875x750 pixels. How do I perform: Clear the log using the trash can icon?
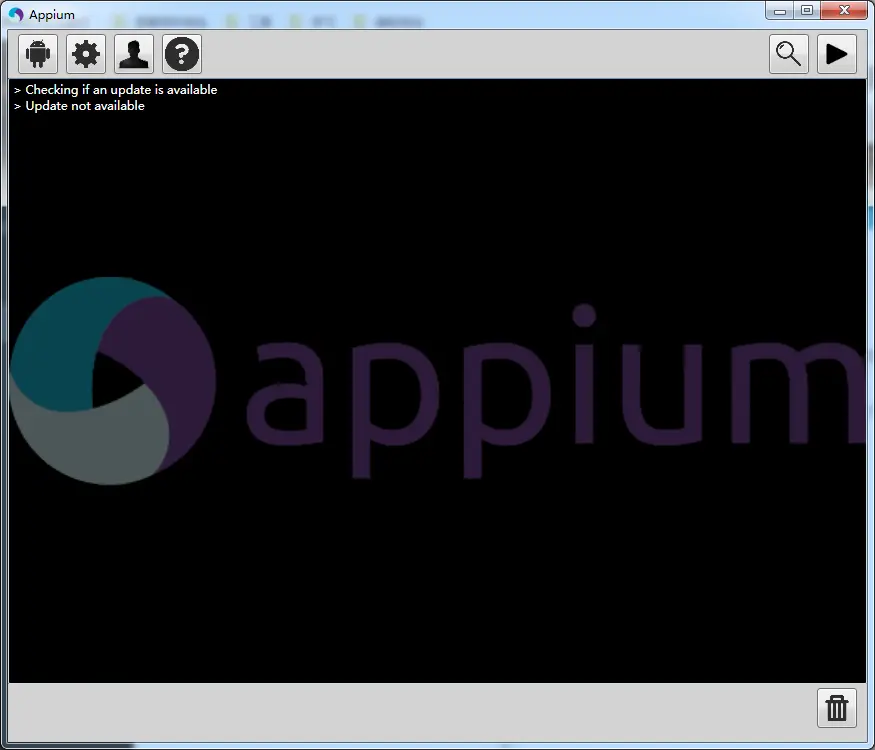[836, 708]
